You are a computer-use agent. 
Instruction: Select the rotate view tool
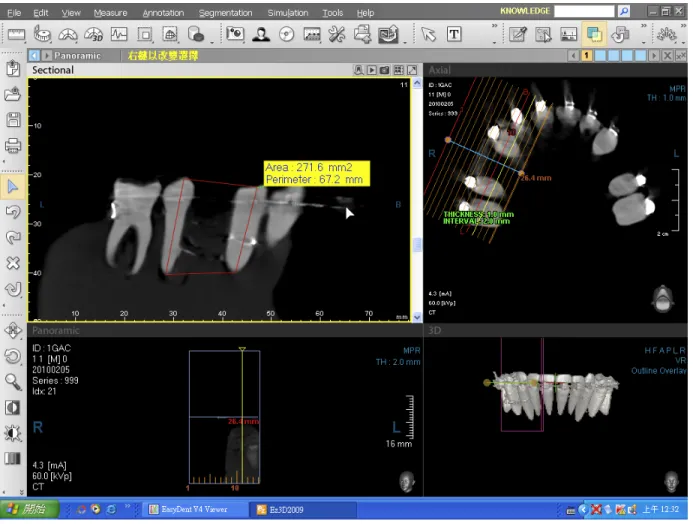point(13,356)
